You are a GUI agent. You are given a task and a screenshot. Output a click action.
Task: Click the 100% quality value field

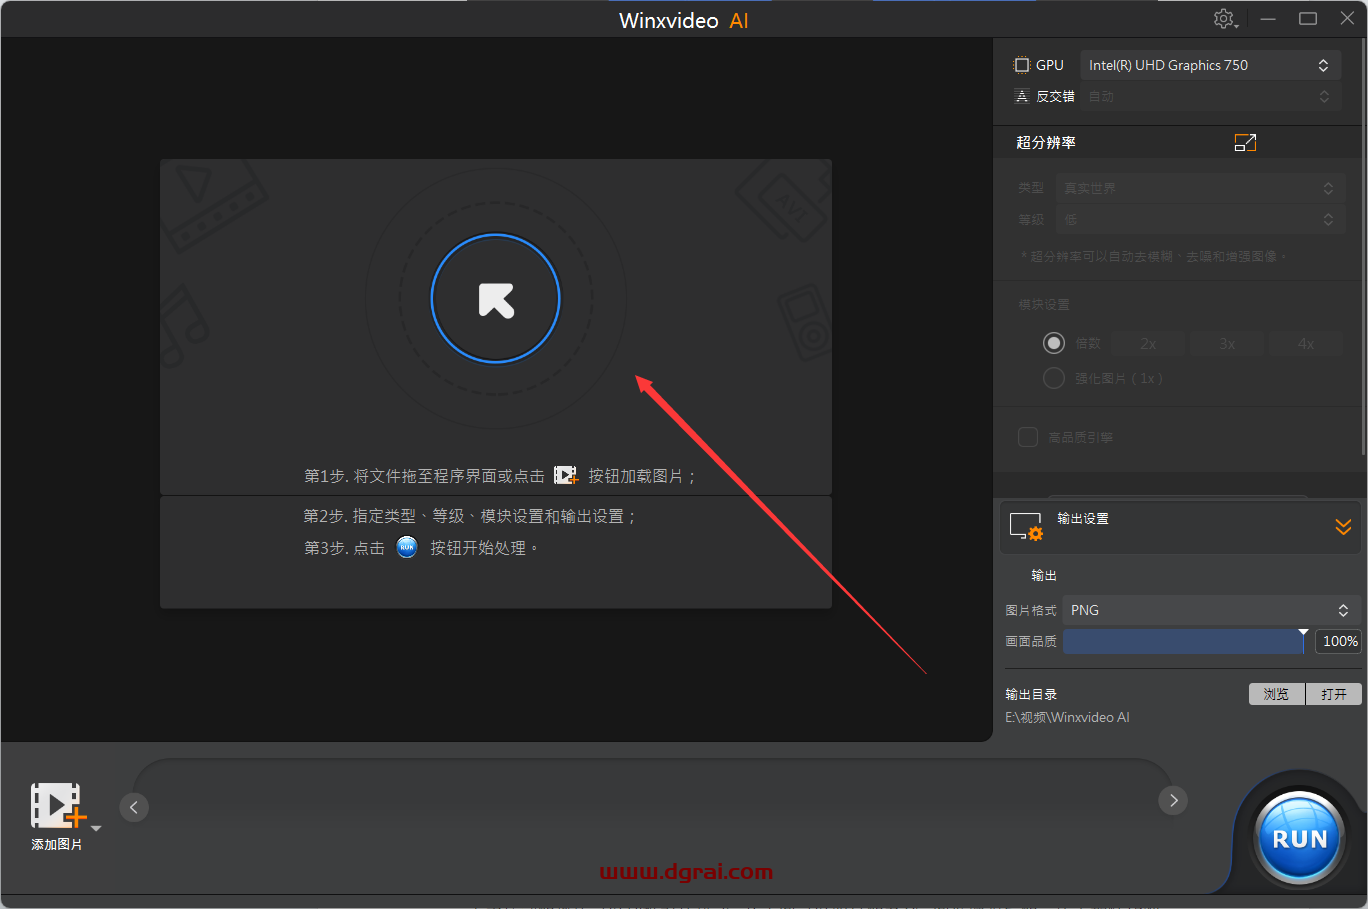1338,641
